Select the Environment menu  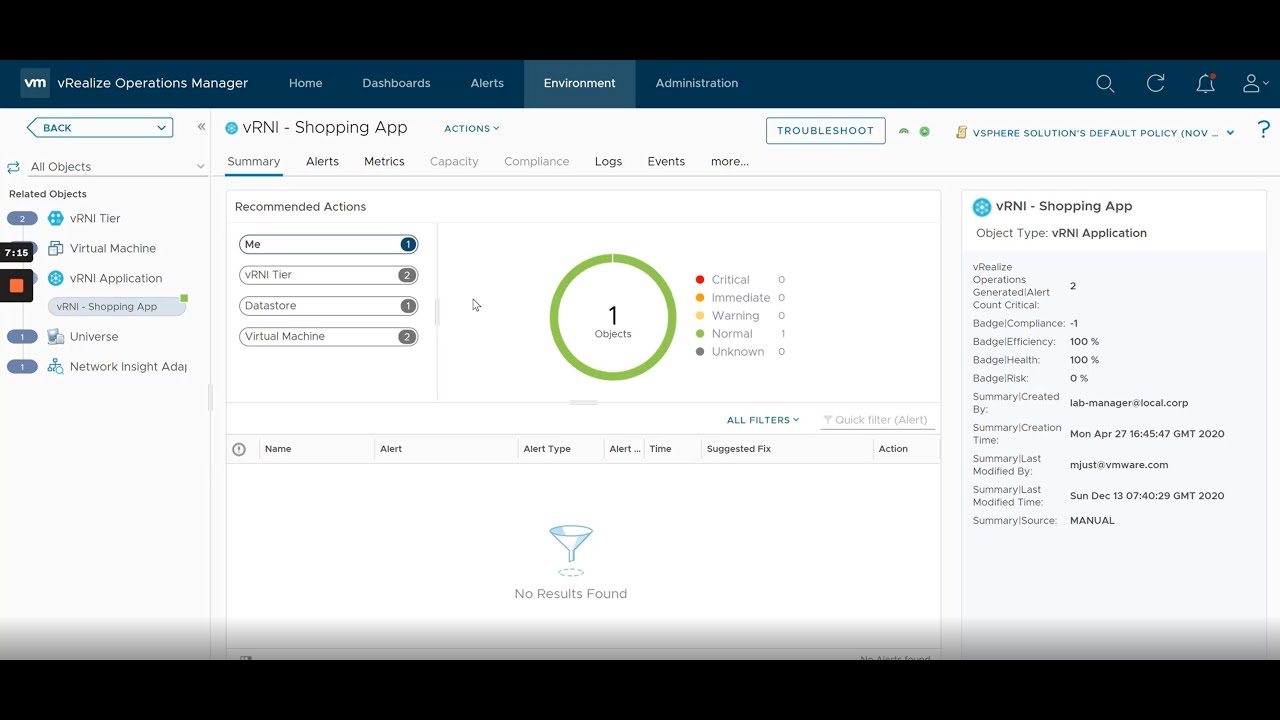tap(580, 83)
